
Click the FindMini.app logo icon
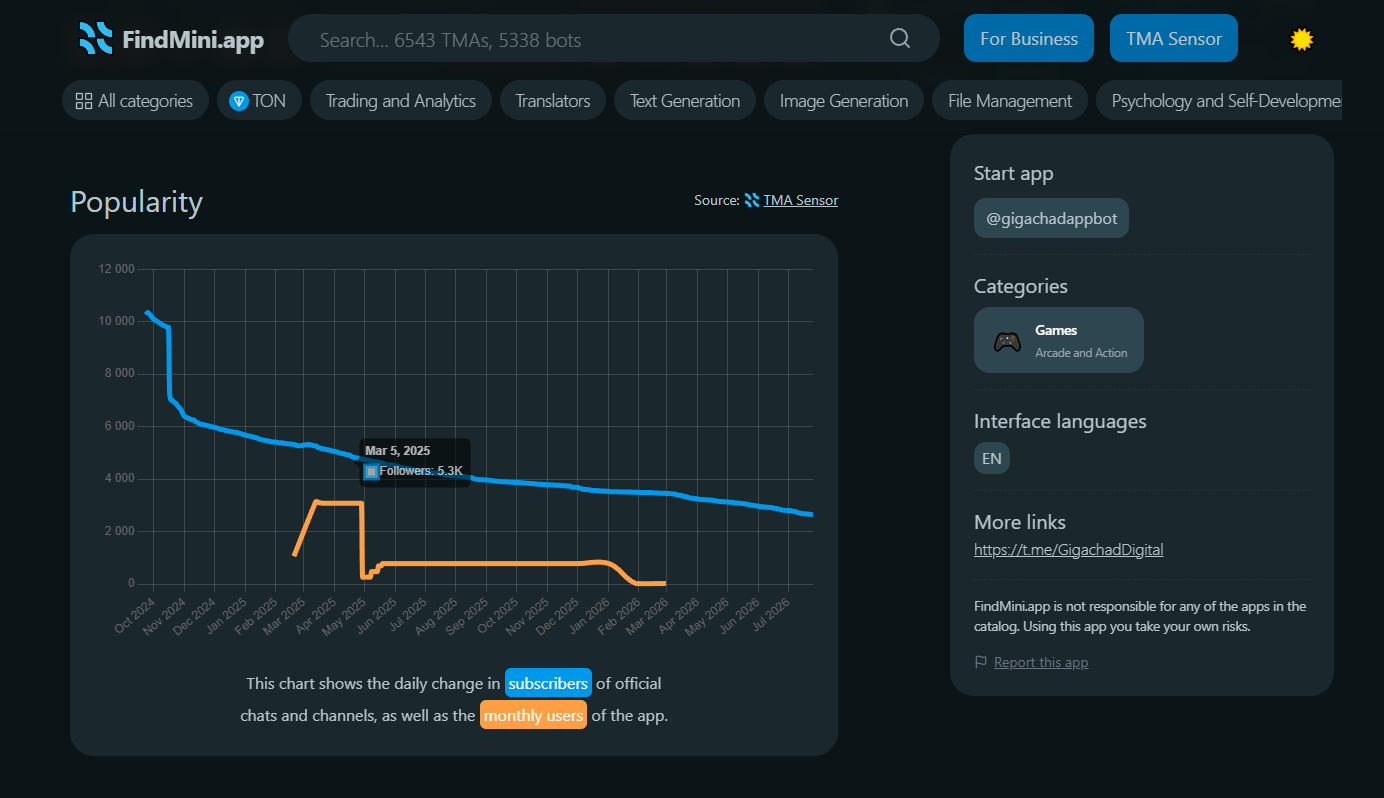tap(96, 38)
